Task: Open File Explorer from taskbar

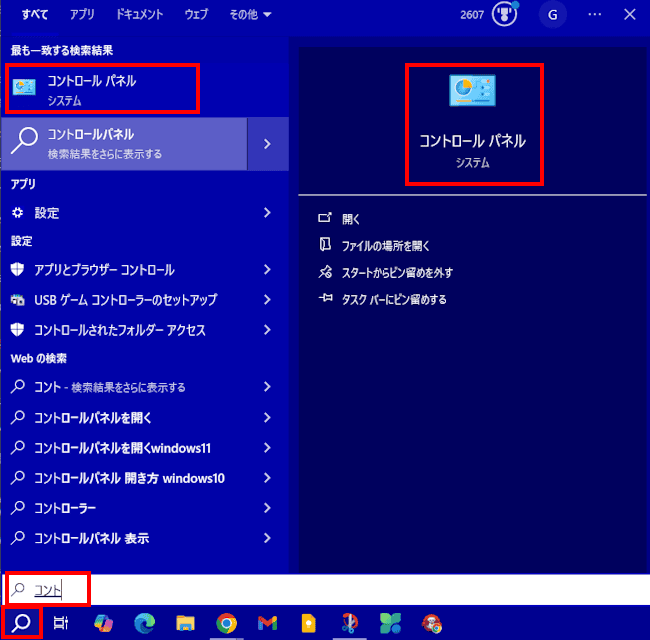Action: click(x=185, y=623)
